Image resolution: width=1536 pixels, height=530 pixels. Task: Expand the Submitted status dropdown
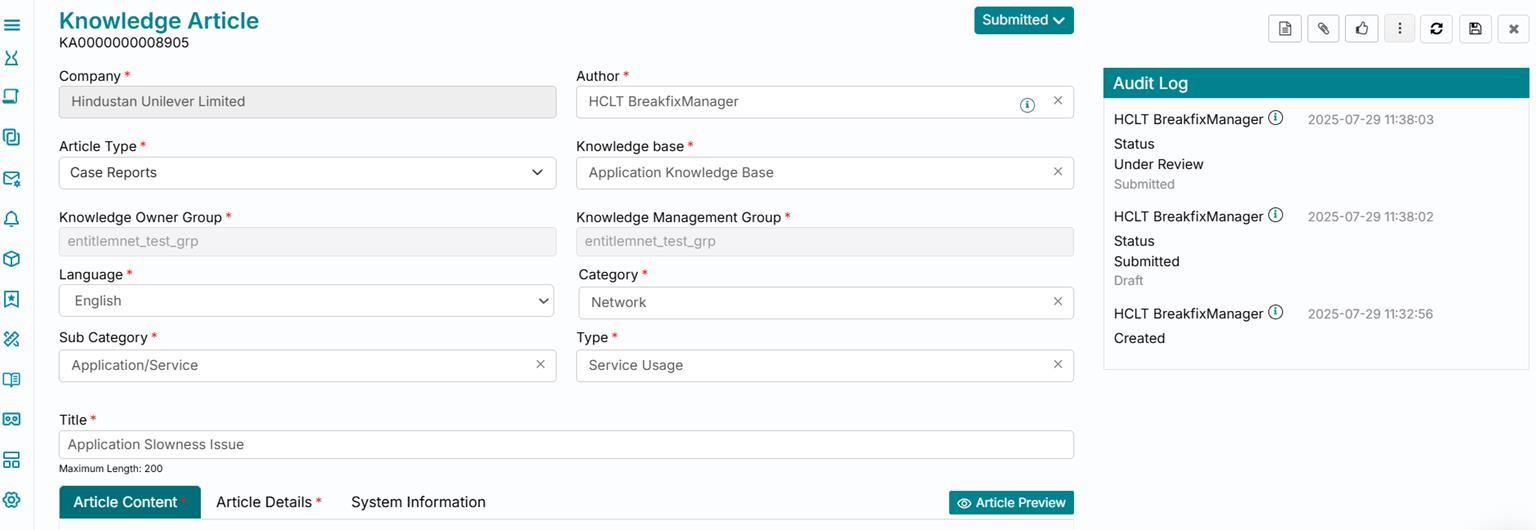(x=1023, y=20)
